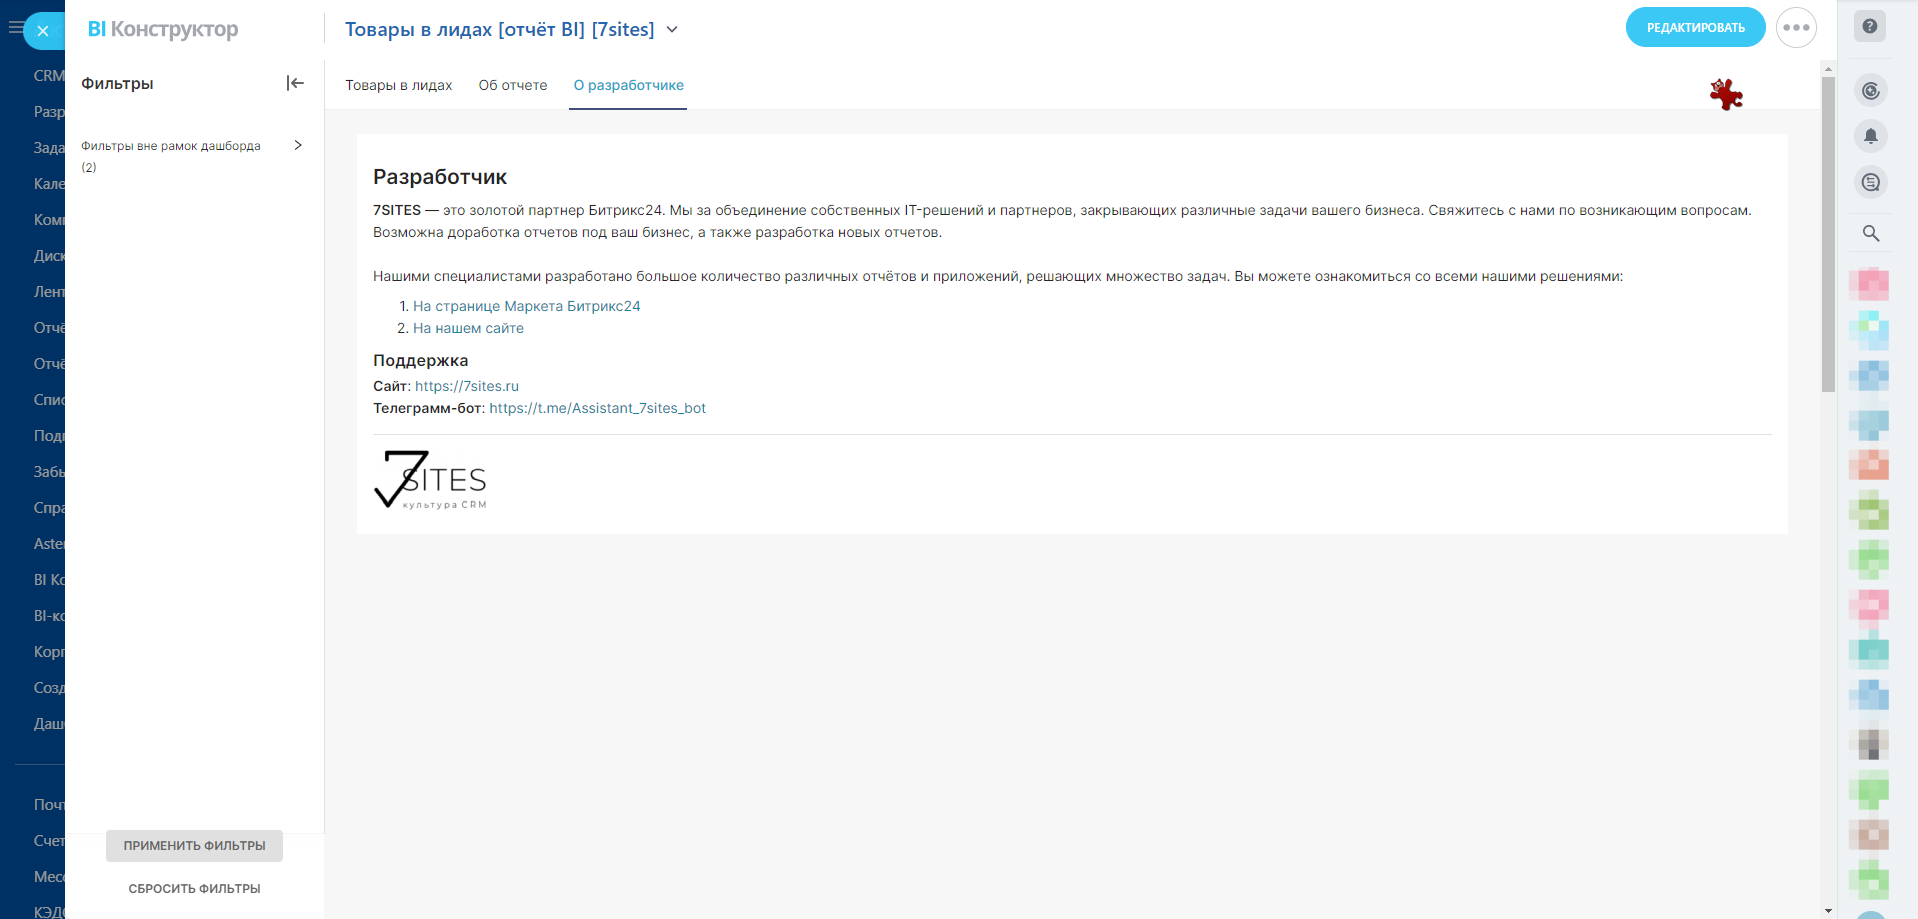This screenshot has width=1918, height=919.
Task: Visit the https://7sites.ru link
Action: [467, 386]
